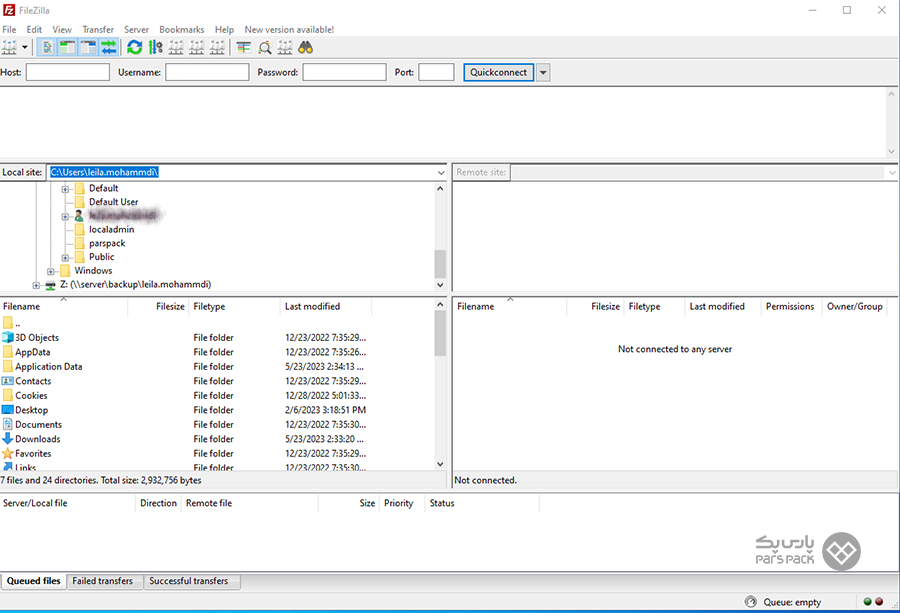Click the green activity LED indicator

867,602
